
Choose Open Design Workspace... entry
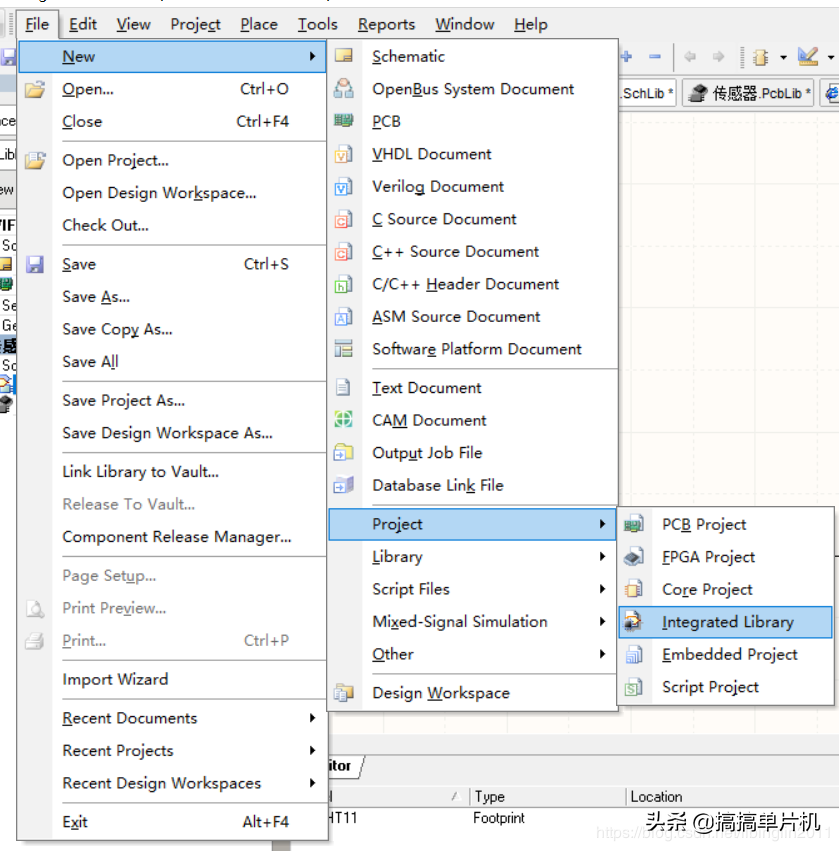(x=159, y=193)
